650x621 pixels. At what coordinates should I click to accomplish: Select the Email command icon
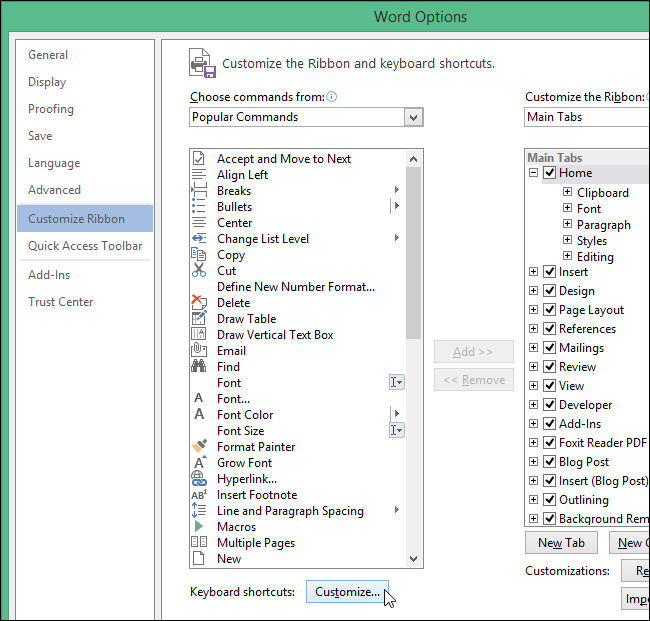pyautogui.click(x=198, y=350)
